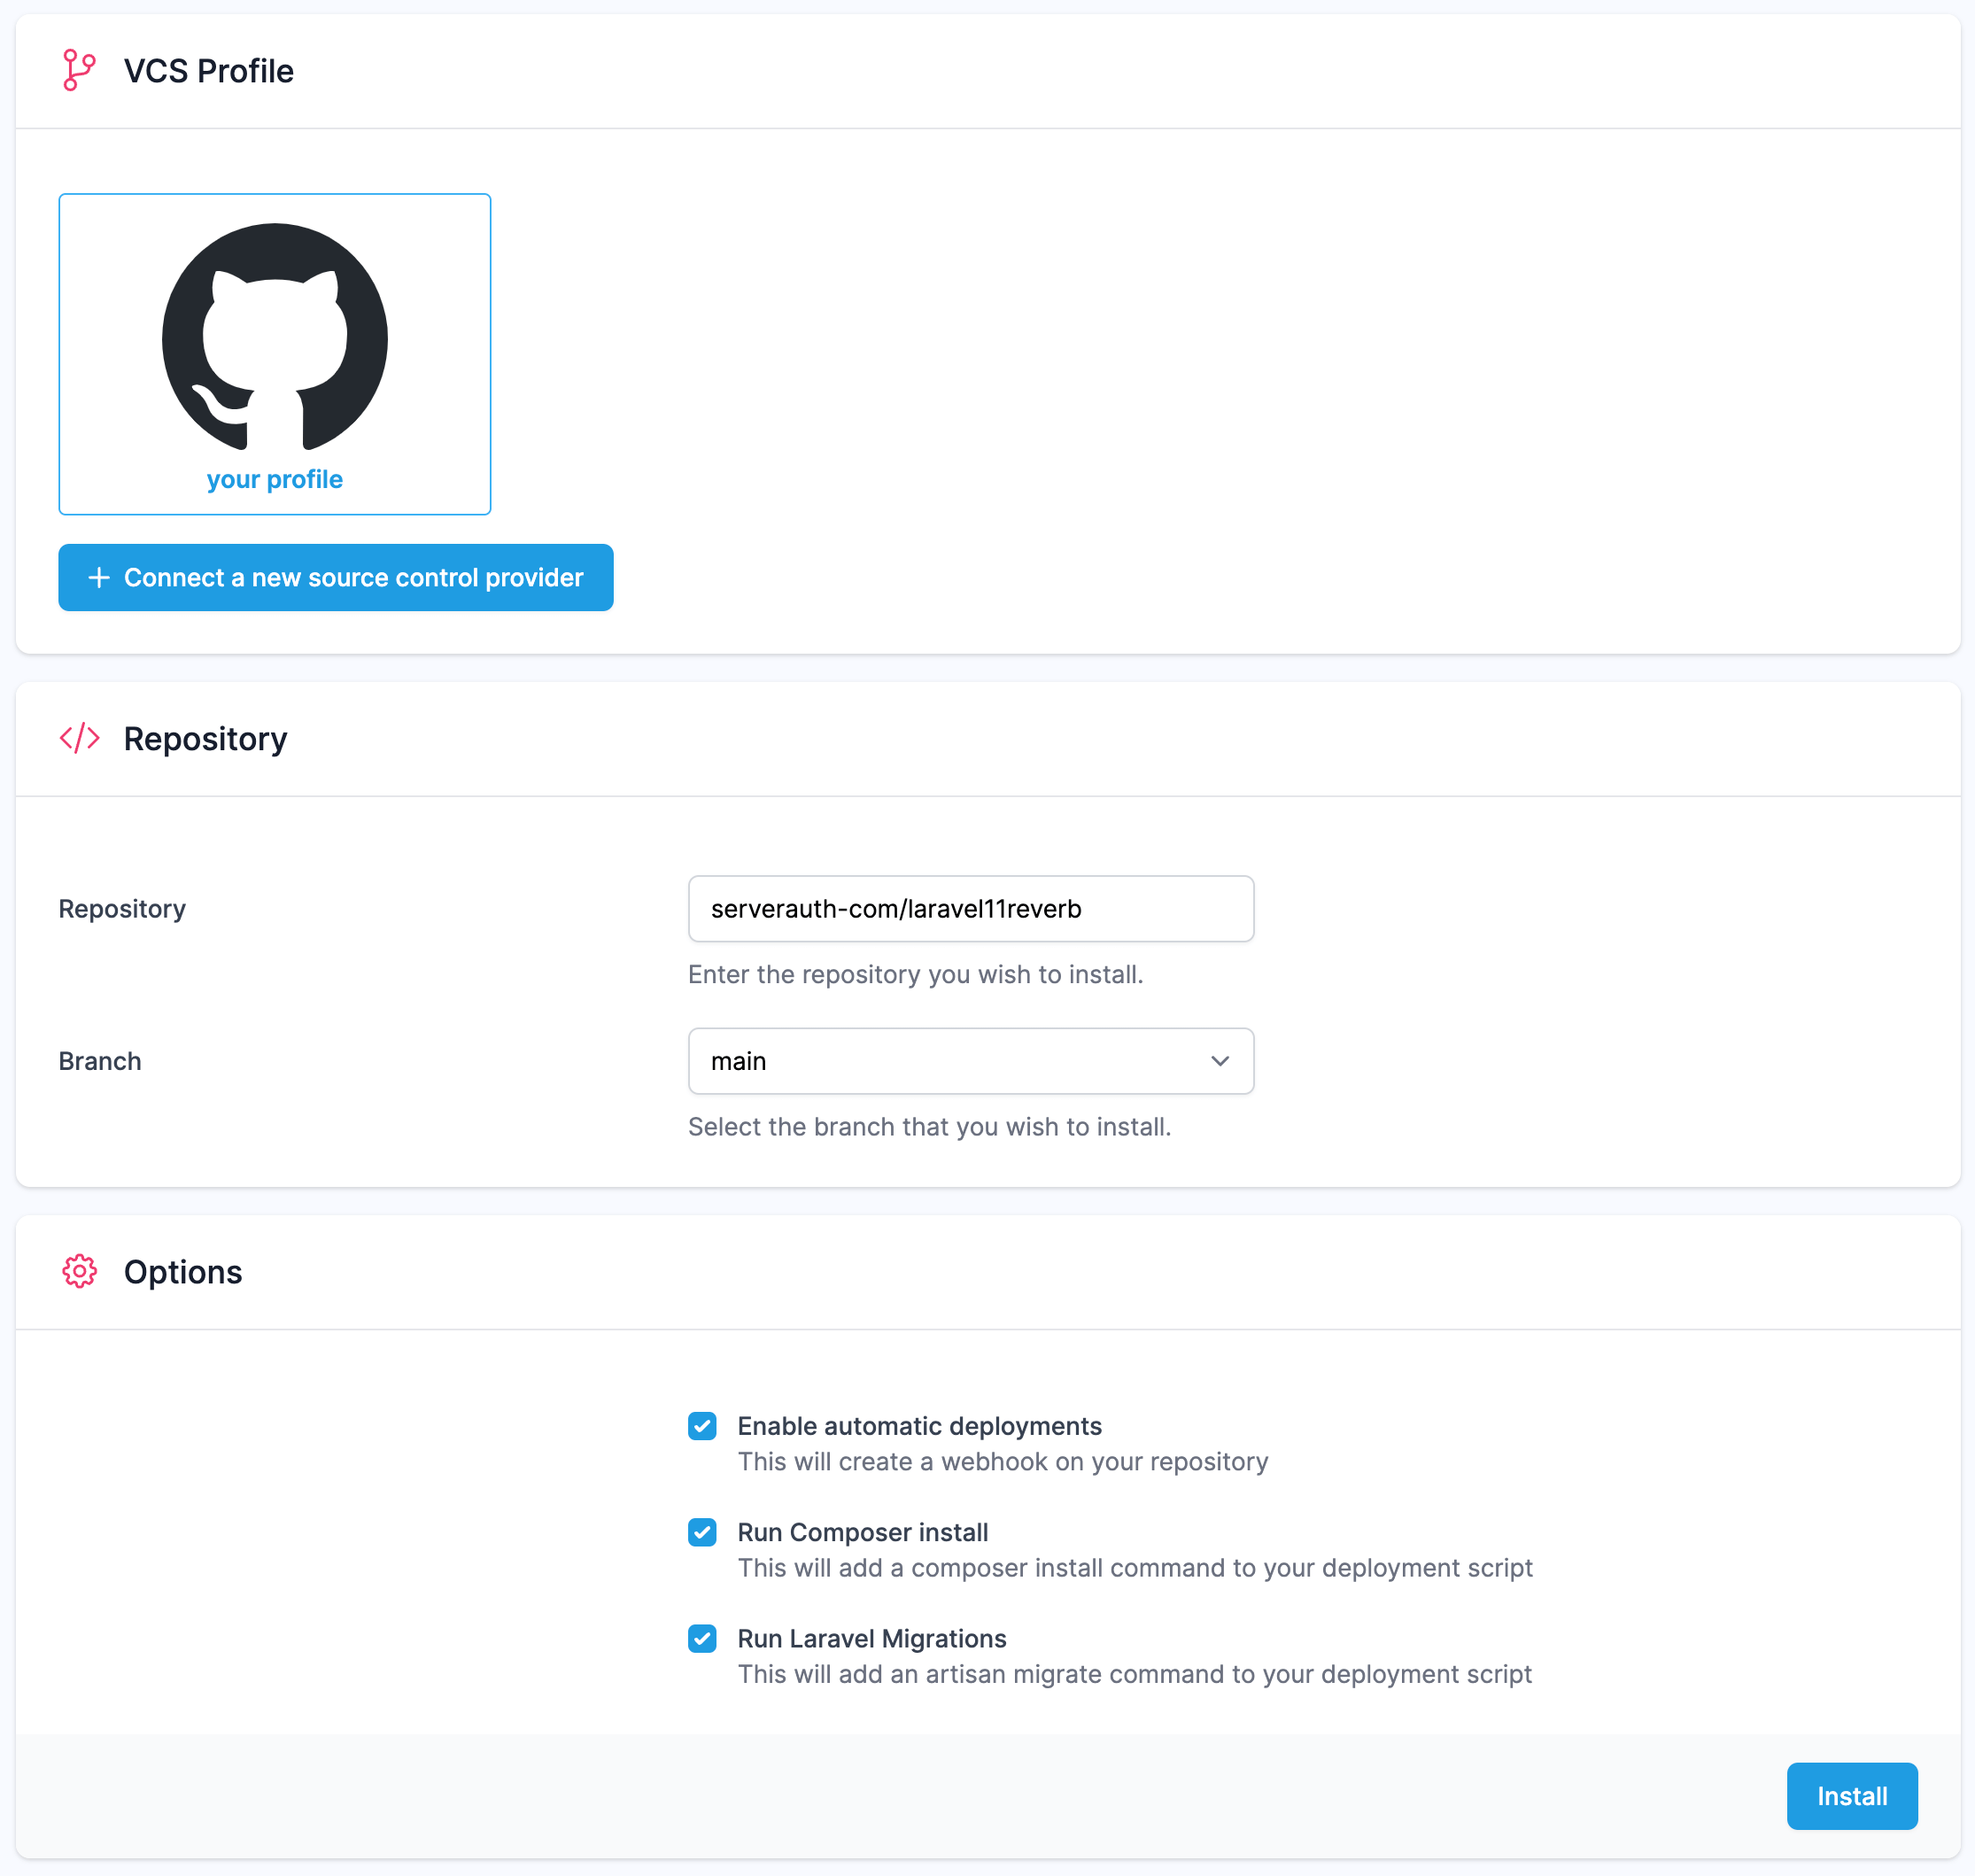Click the Options gear icon
Viewport: 1975px width, 1876px height.
(x=80, y=1272)
